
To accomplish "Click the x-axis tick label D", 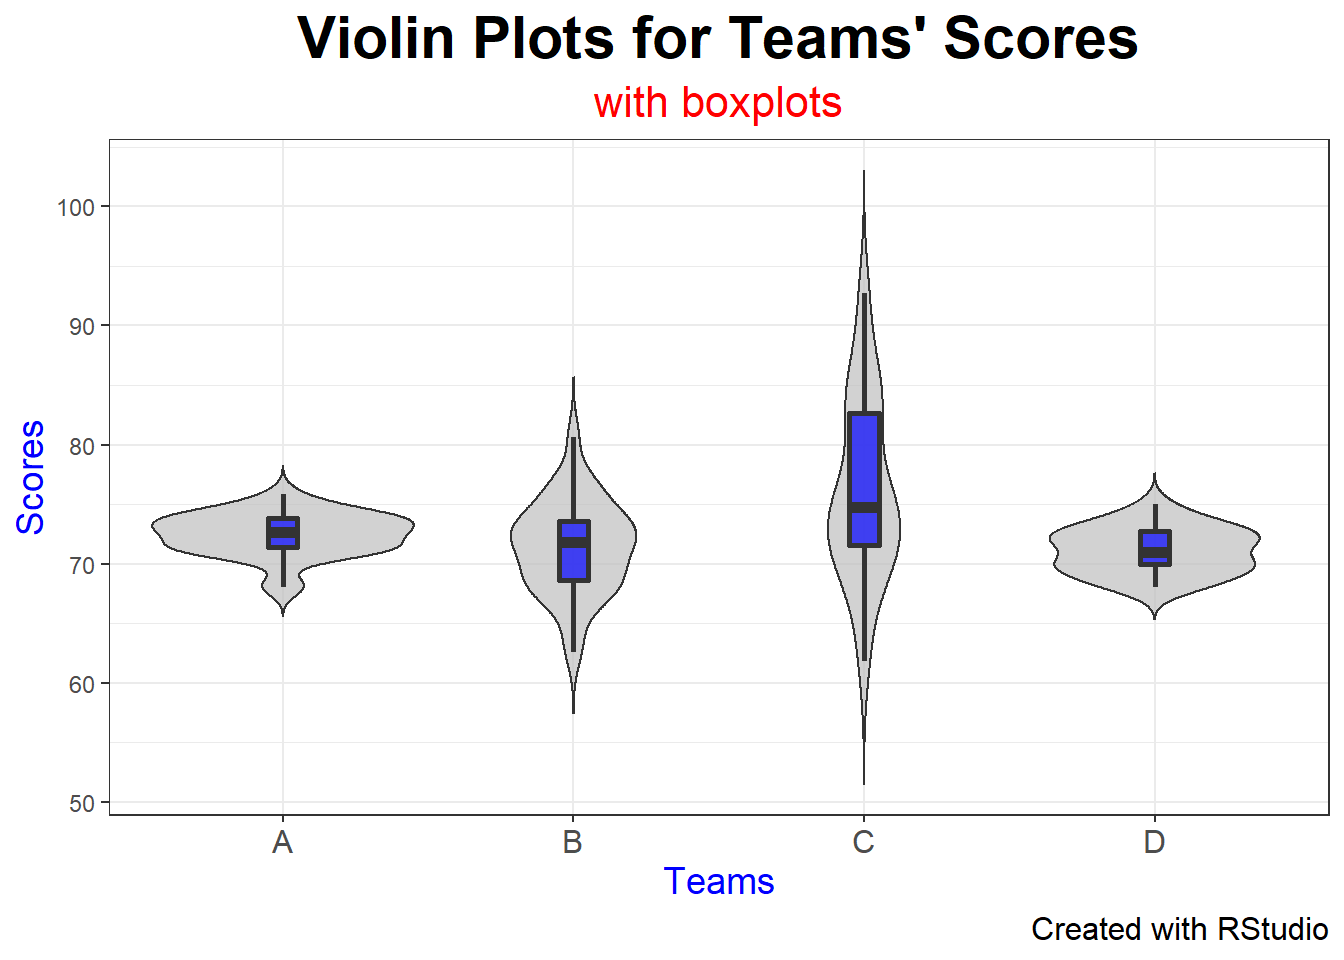I will (x=1154, y=843).
